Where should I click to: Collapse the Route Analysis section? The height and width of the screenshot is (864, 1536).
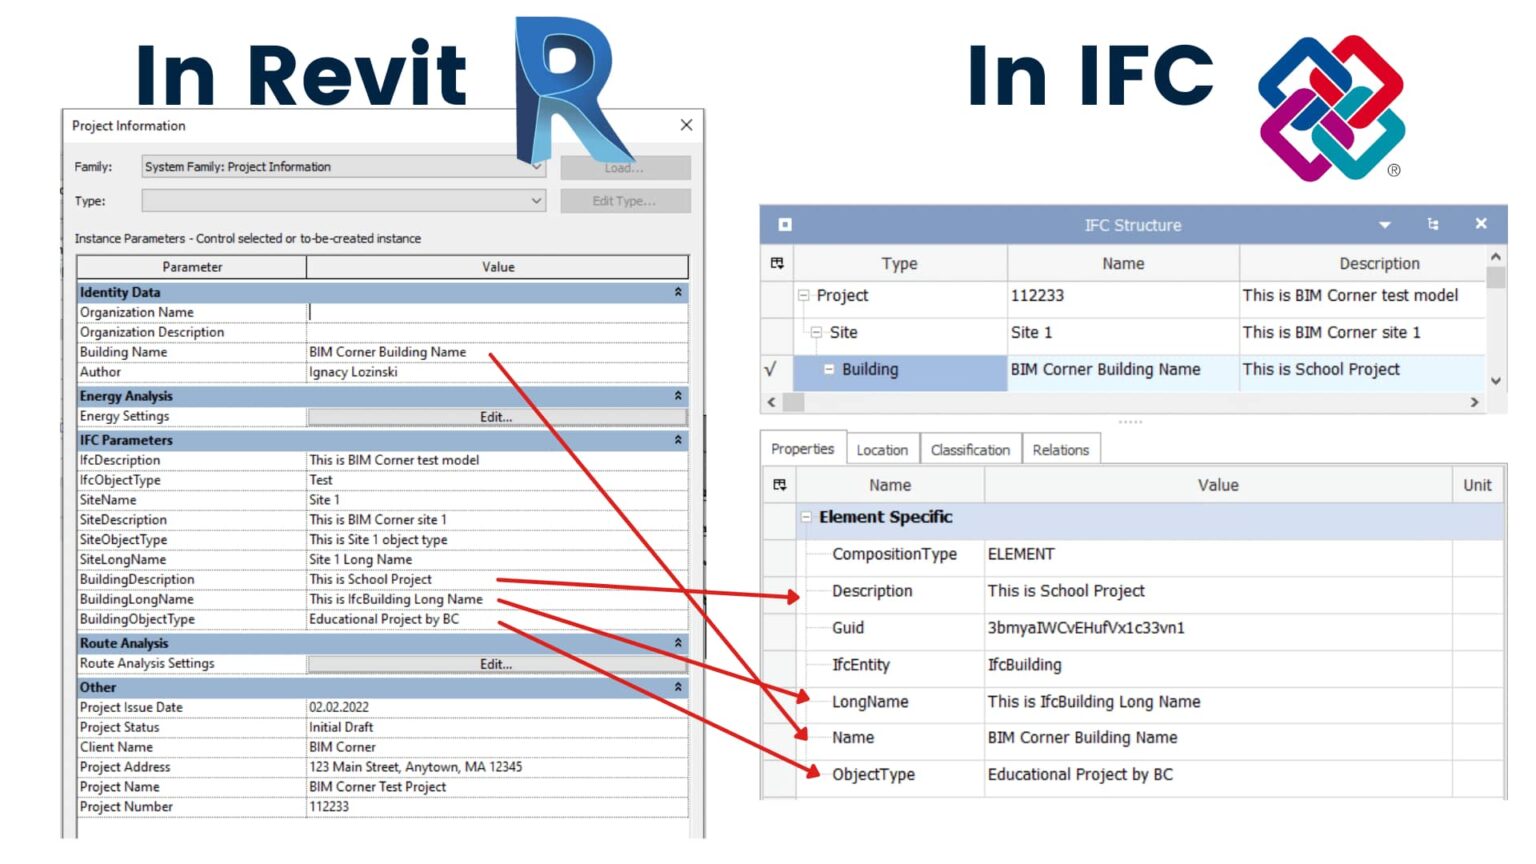pyautogui.click(x=678, y=643)
